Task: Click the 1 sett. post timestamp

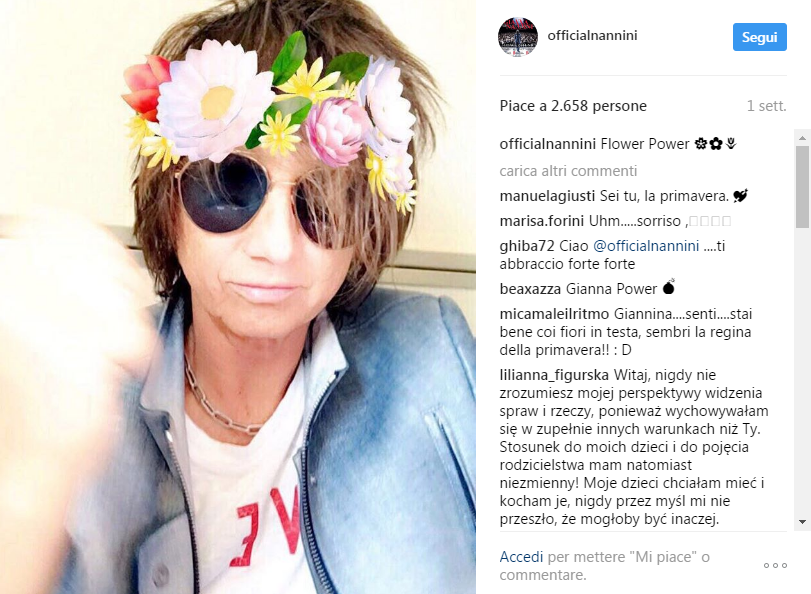Action: [x=767, y=106]
